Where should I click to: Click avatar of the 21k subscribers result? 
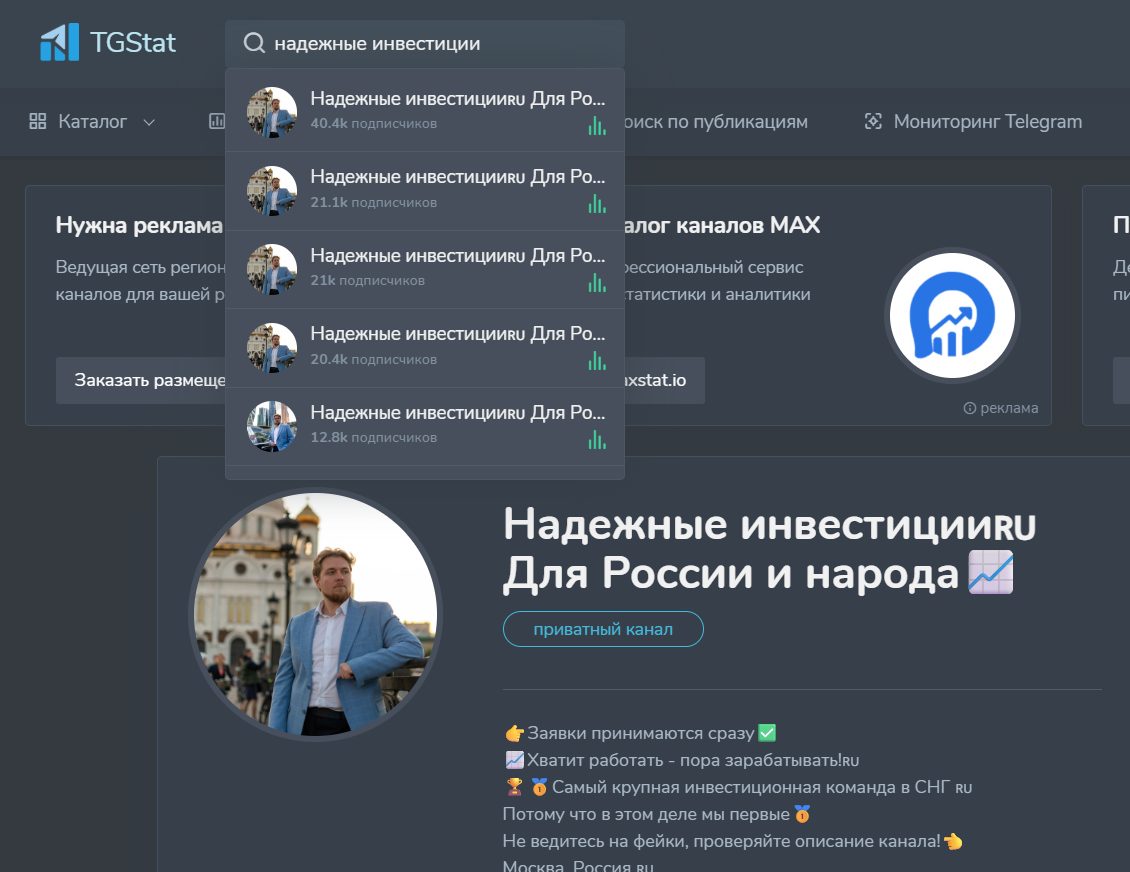coord(272,269)
